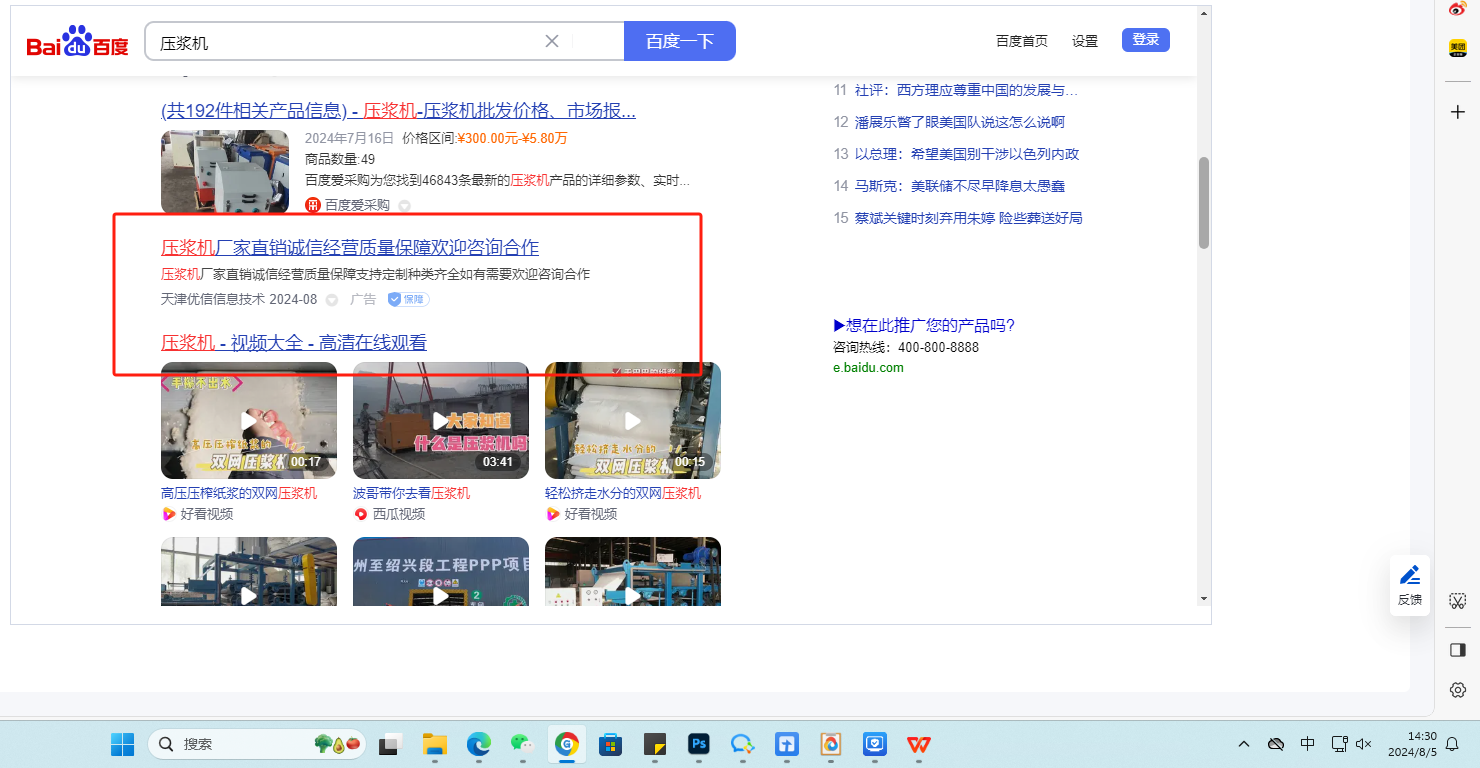Click the 百度一下 search button
The image size is (1480, 768).
[x=679, y=41]
